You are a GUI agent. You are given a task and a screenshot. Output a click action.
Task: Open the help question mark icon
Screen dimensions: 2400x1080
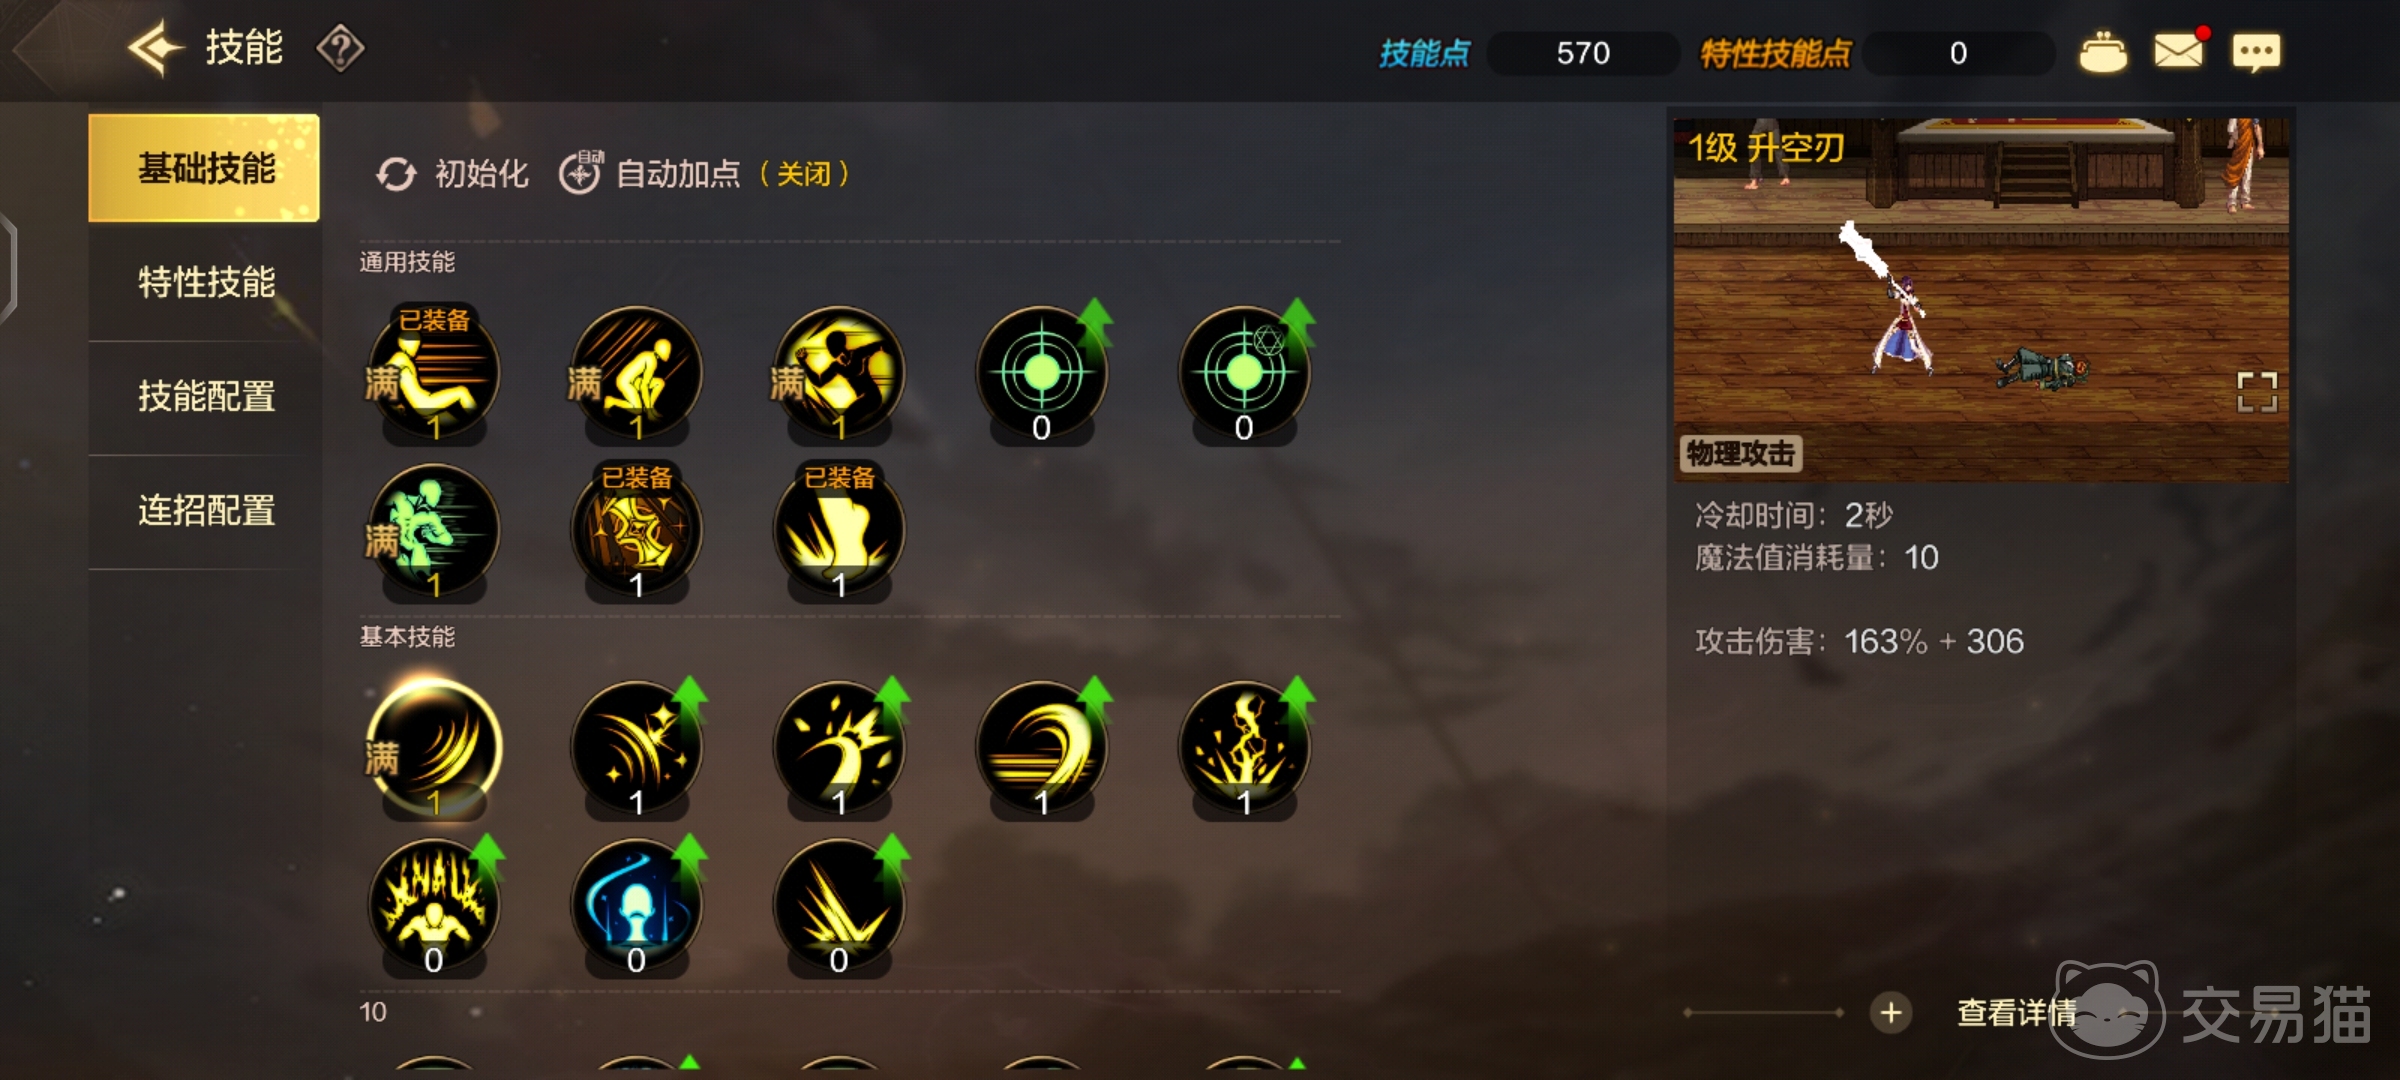340,48
